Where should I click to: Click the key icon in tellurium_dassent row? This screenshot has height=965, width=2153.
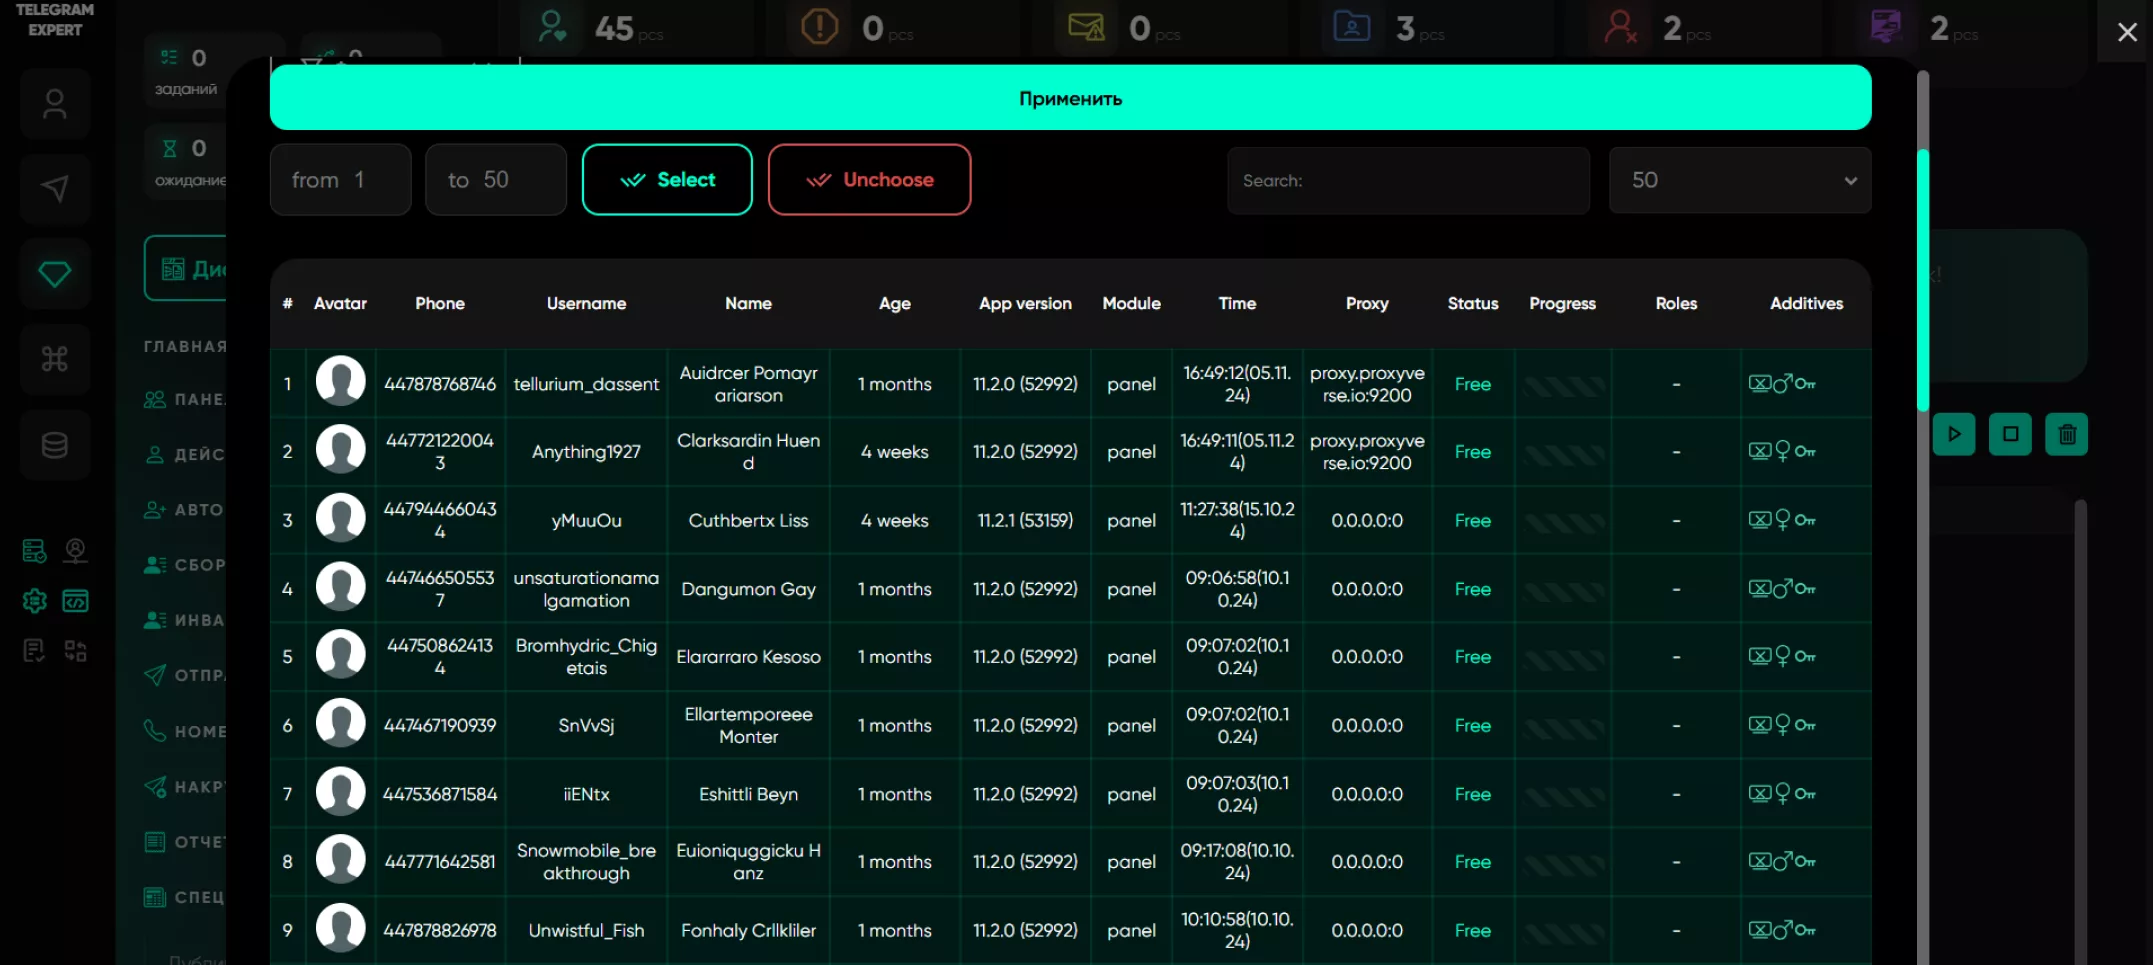click(1805, 384)
